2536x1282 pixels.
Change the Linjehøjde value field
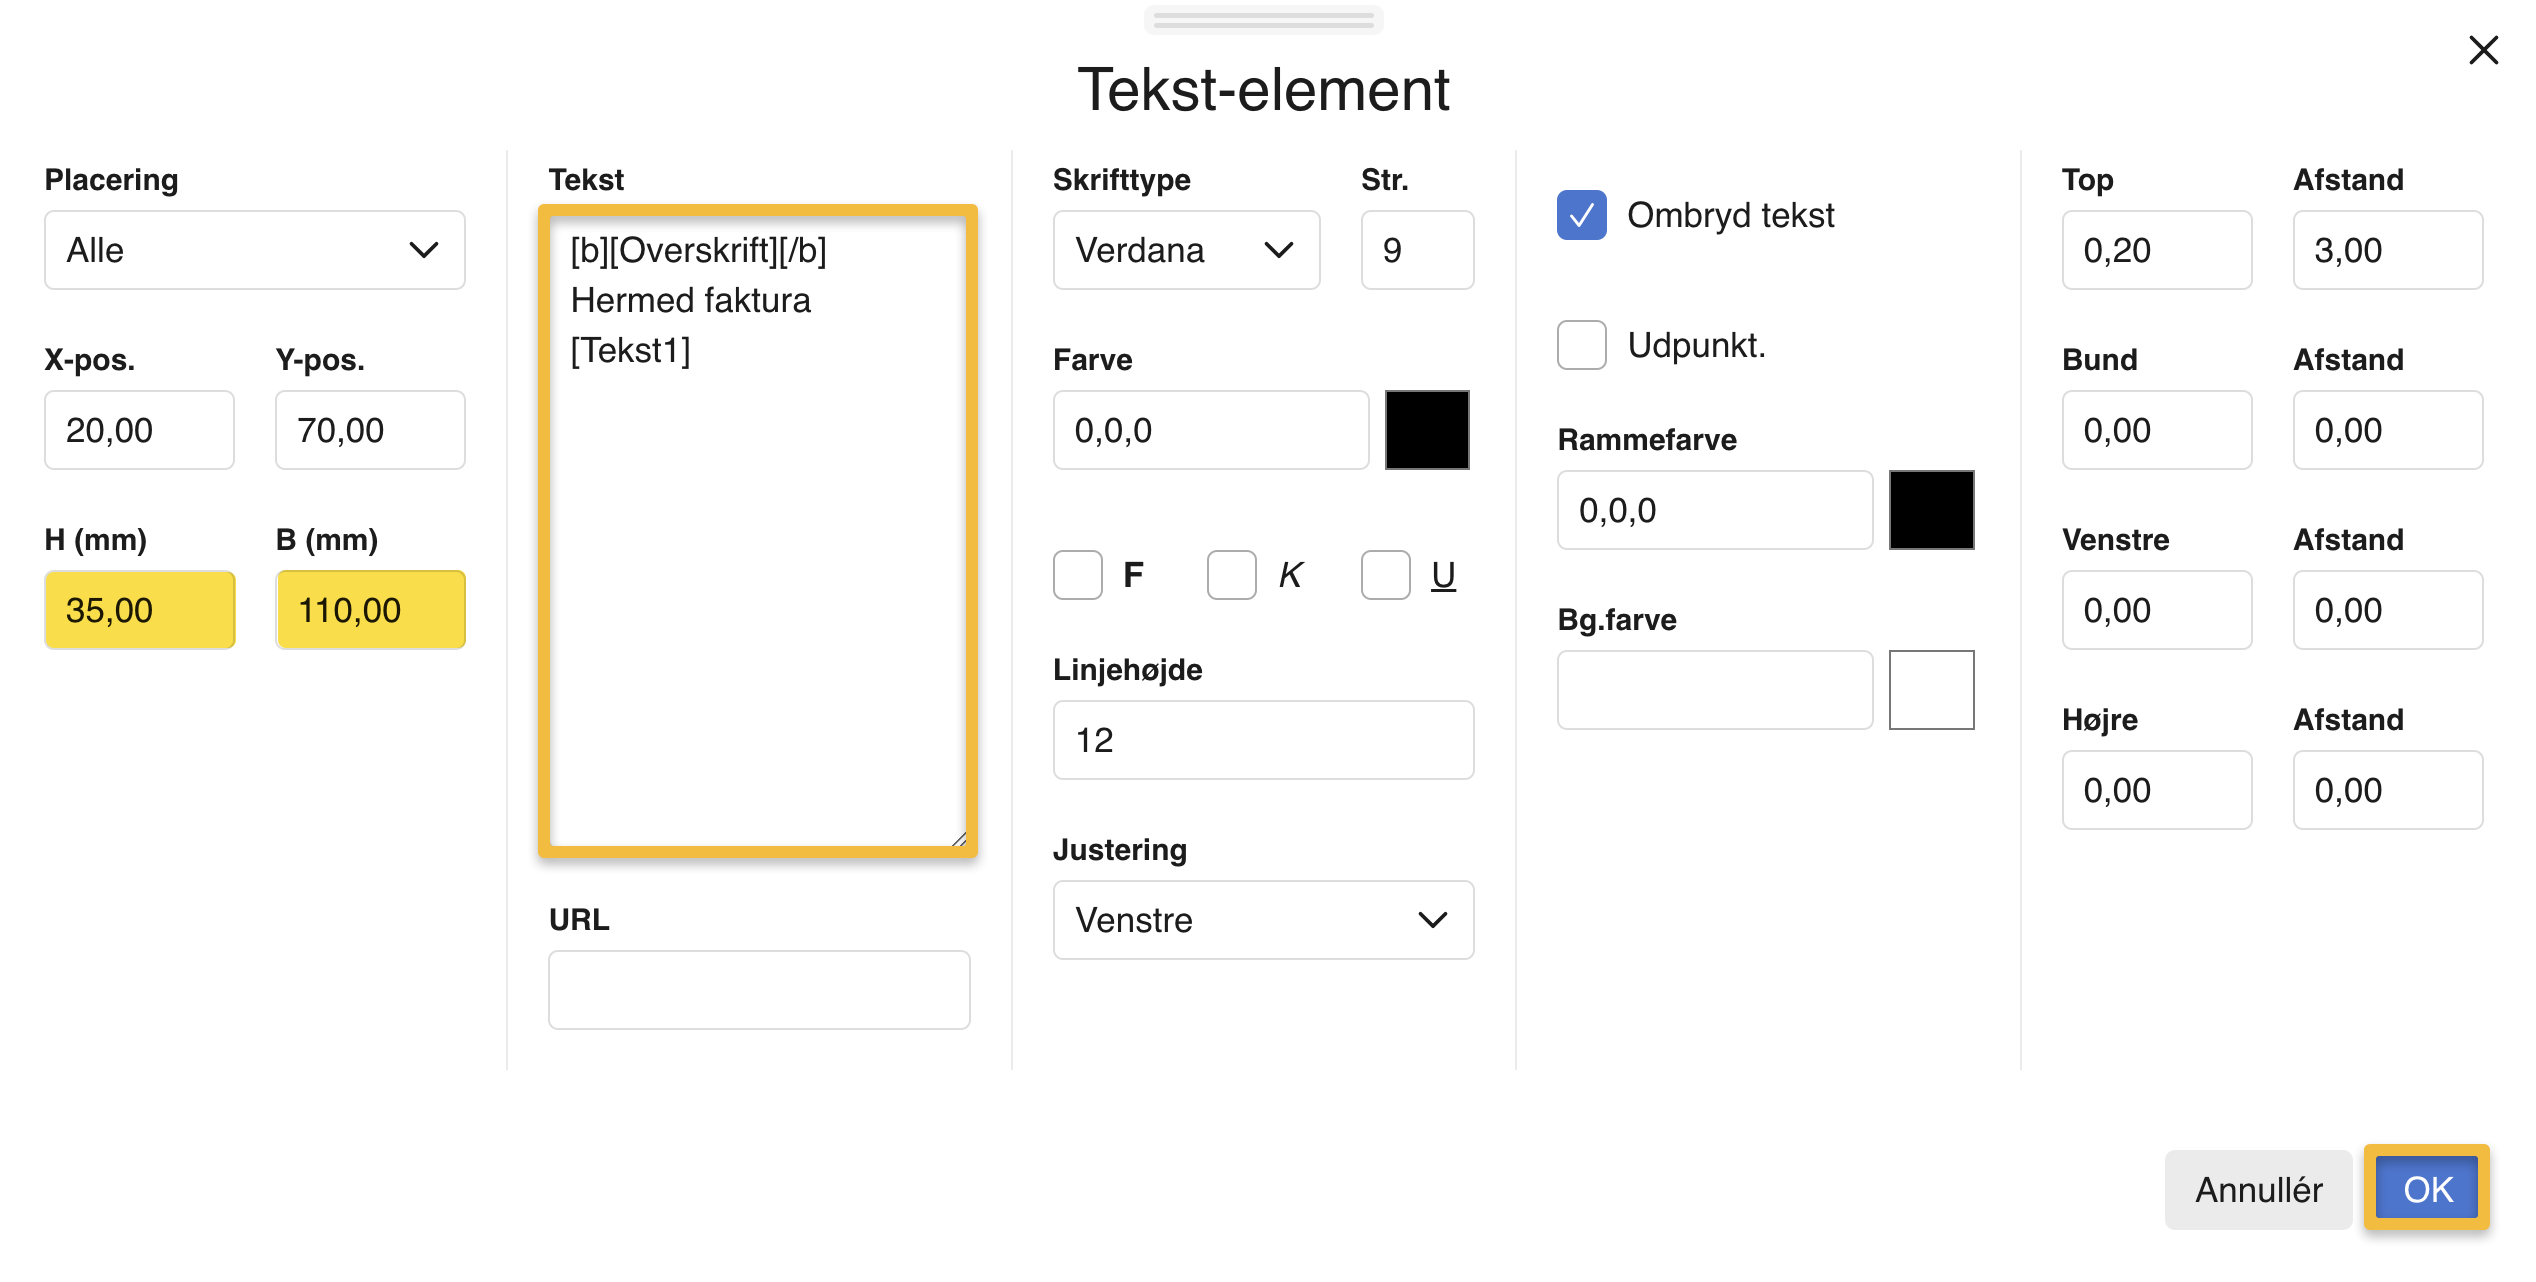coord(1263,739)
